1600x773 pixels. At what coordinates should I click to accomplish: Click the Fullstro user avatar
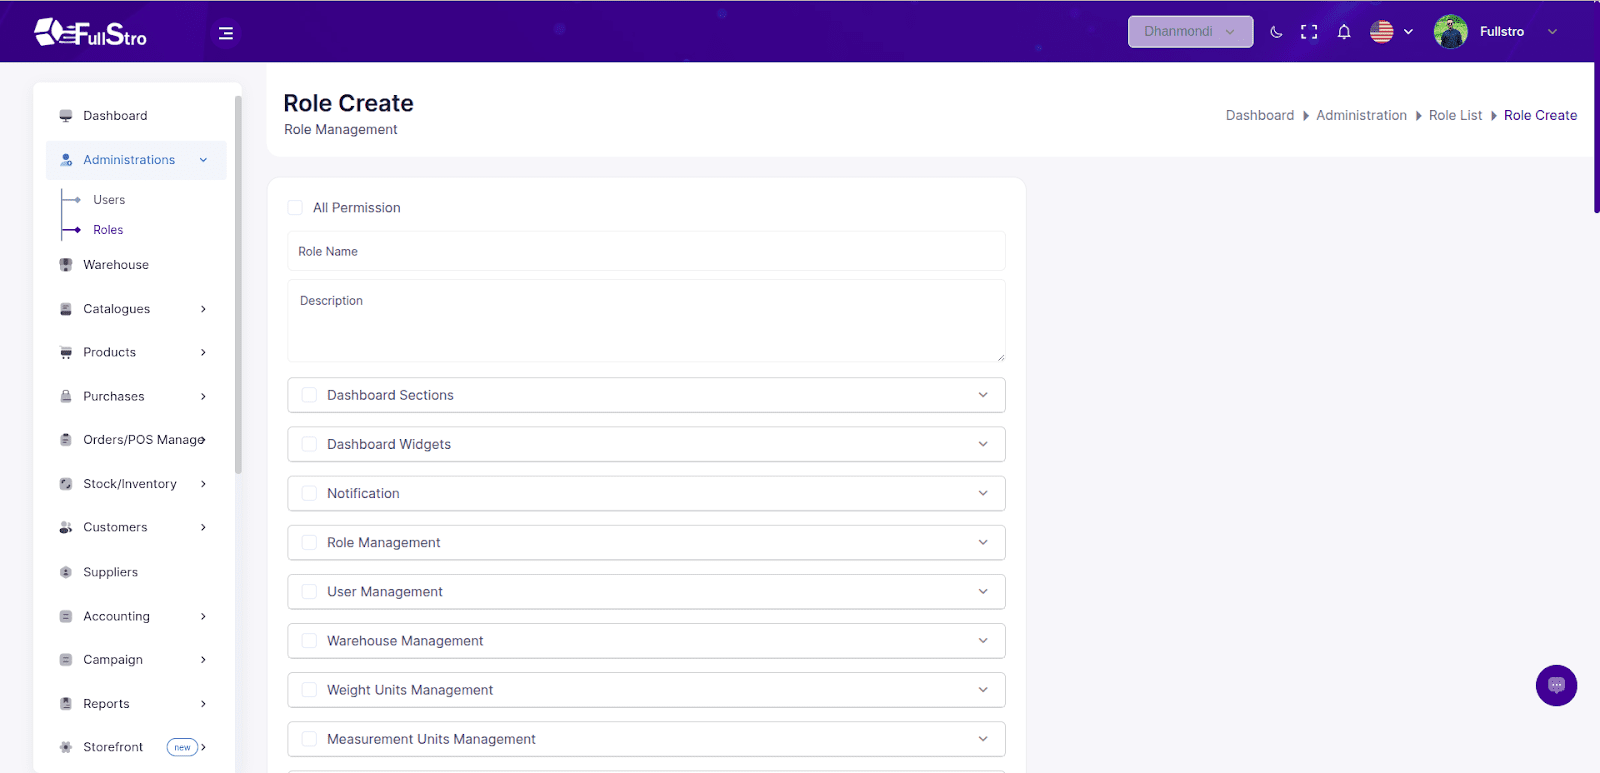pos(1450,32)
